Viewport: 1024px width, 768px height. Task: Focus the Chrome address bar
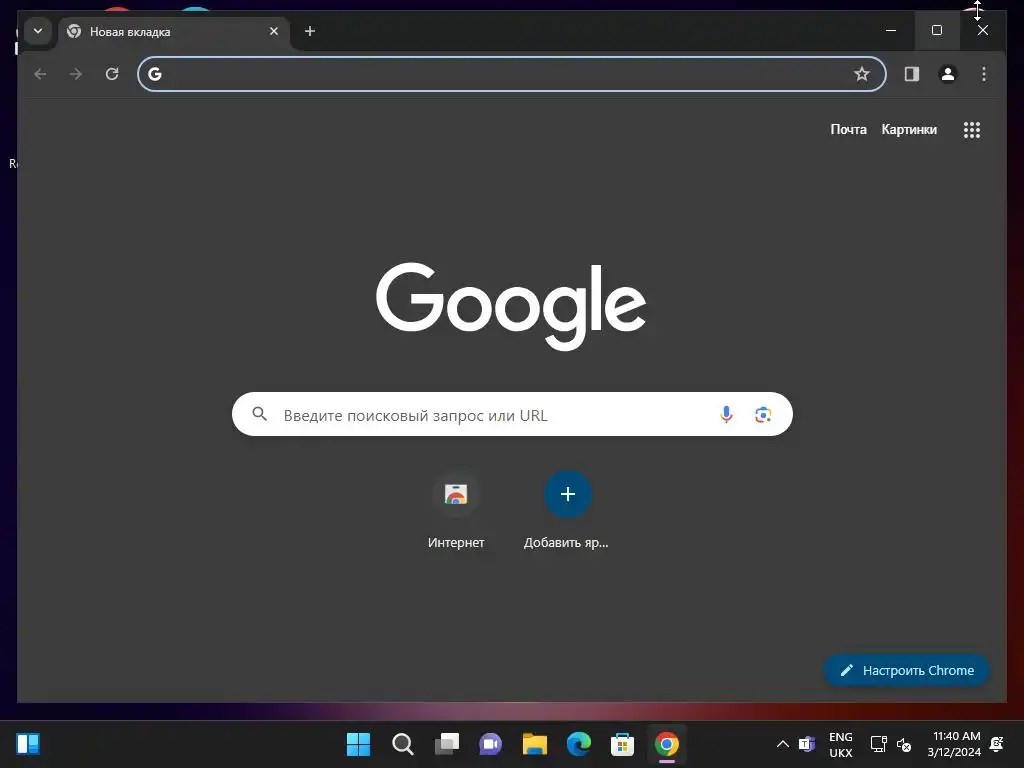[511, 74]
